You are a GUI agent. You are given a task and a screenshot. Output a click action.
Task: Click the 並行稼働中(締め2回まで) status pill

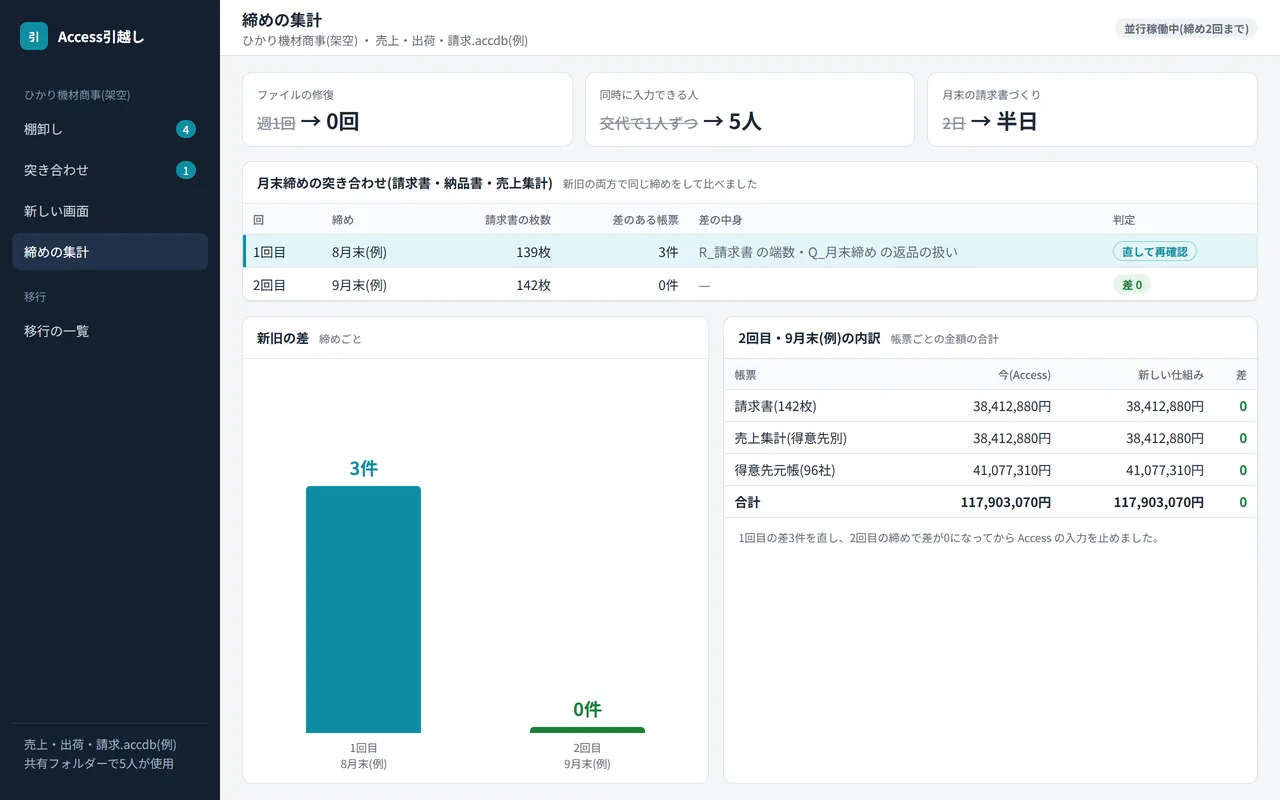point(1186,28)
